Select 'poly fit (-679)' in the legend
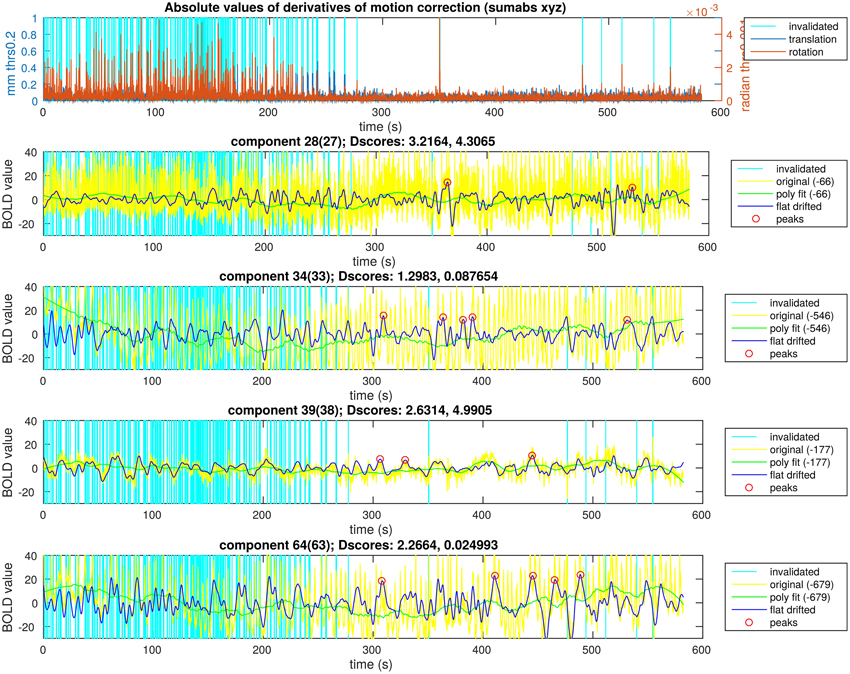Viewport: 850px width, 674px height. (x=800, y=597)
